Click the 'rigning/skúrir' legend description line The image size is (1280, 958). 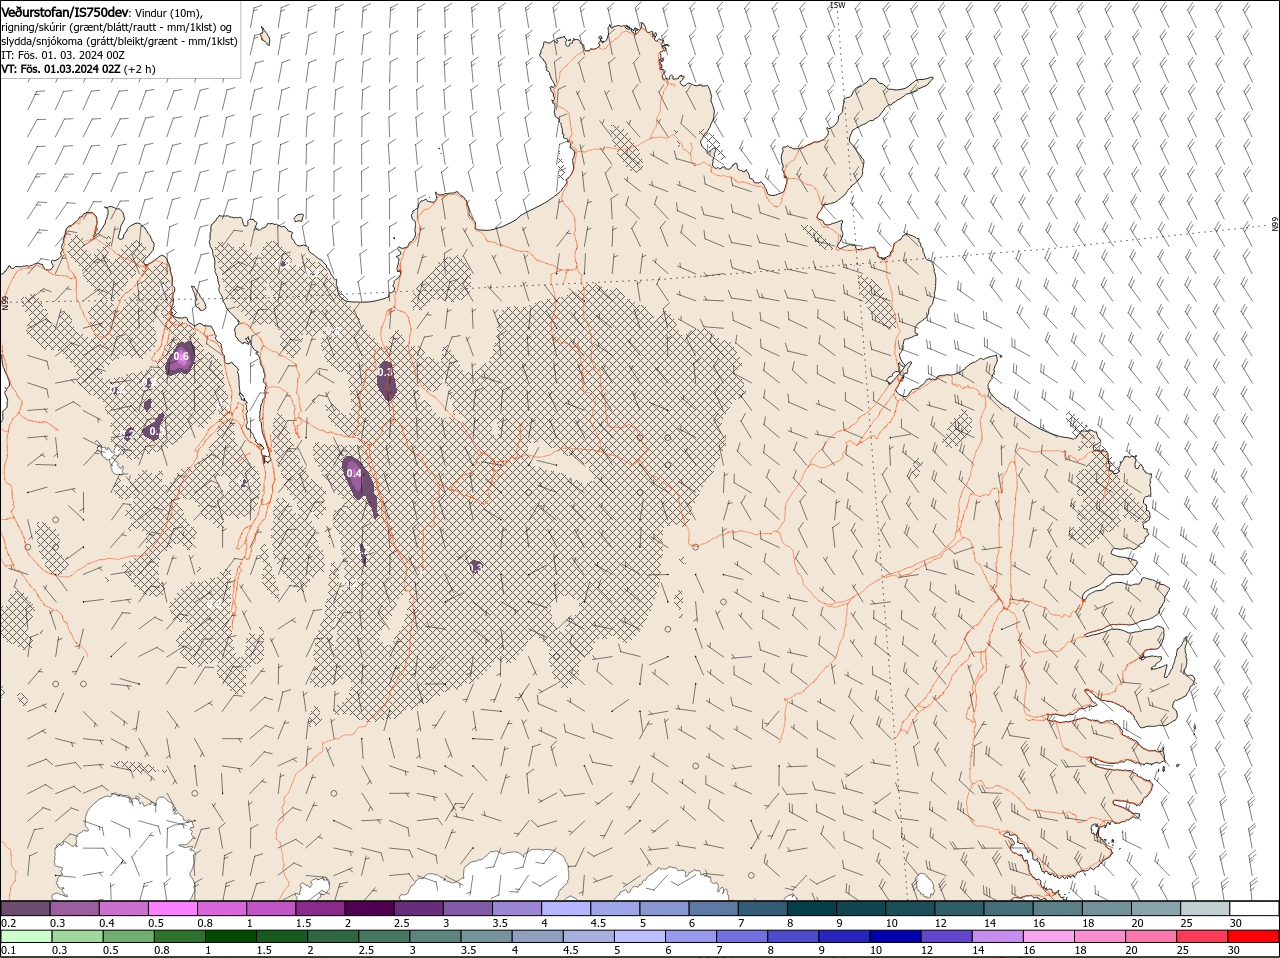[117, 27]
